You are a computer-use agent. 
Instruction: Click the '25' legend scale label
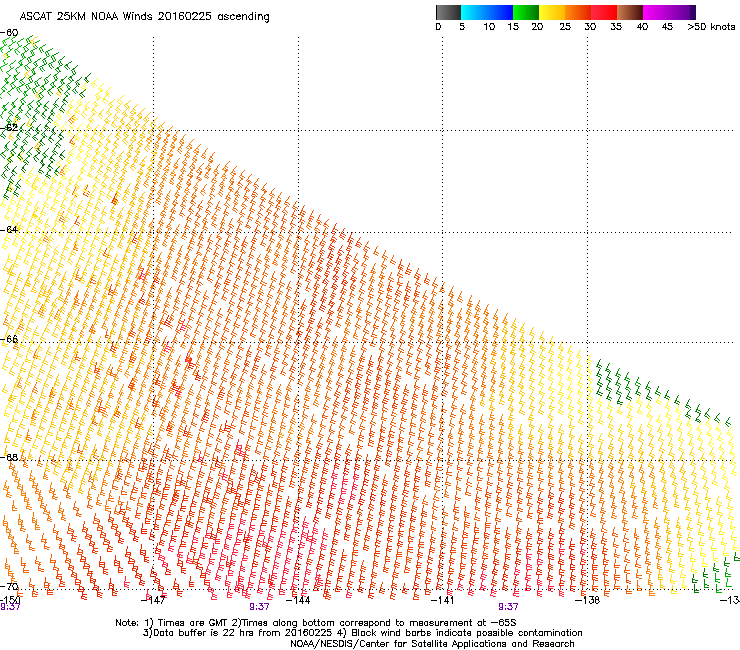click(565, 26)
